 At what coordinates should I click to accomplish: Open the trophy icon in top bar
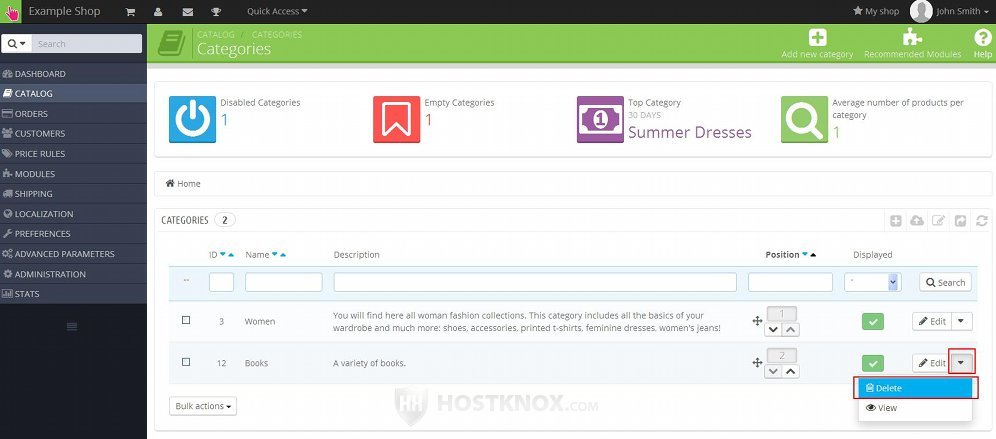(x=216, y=11)
